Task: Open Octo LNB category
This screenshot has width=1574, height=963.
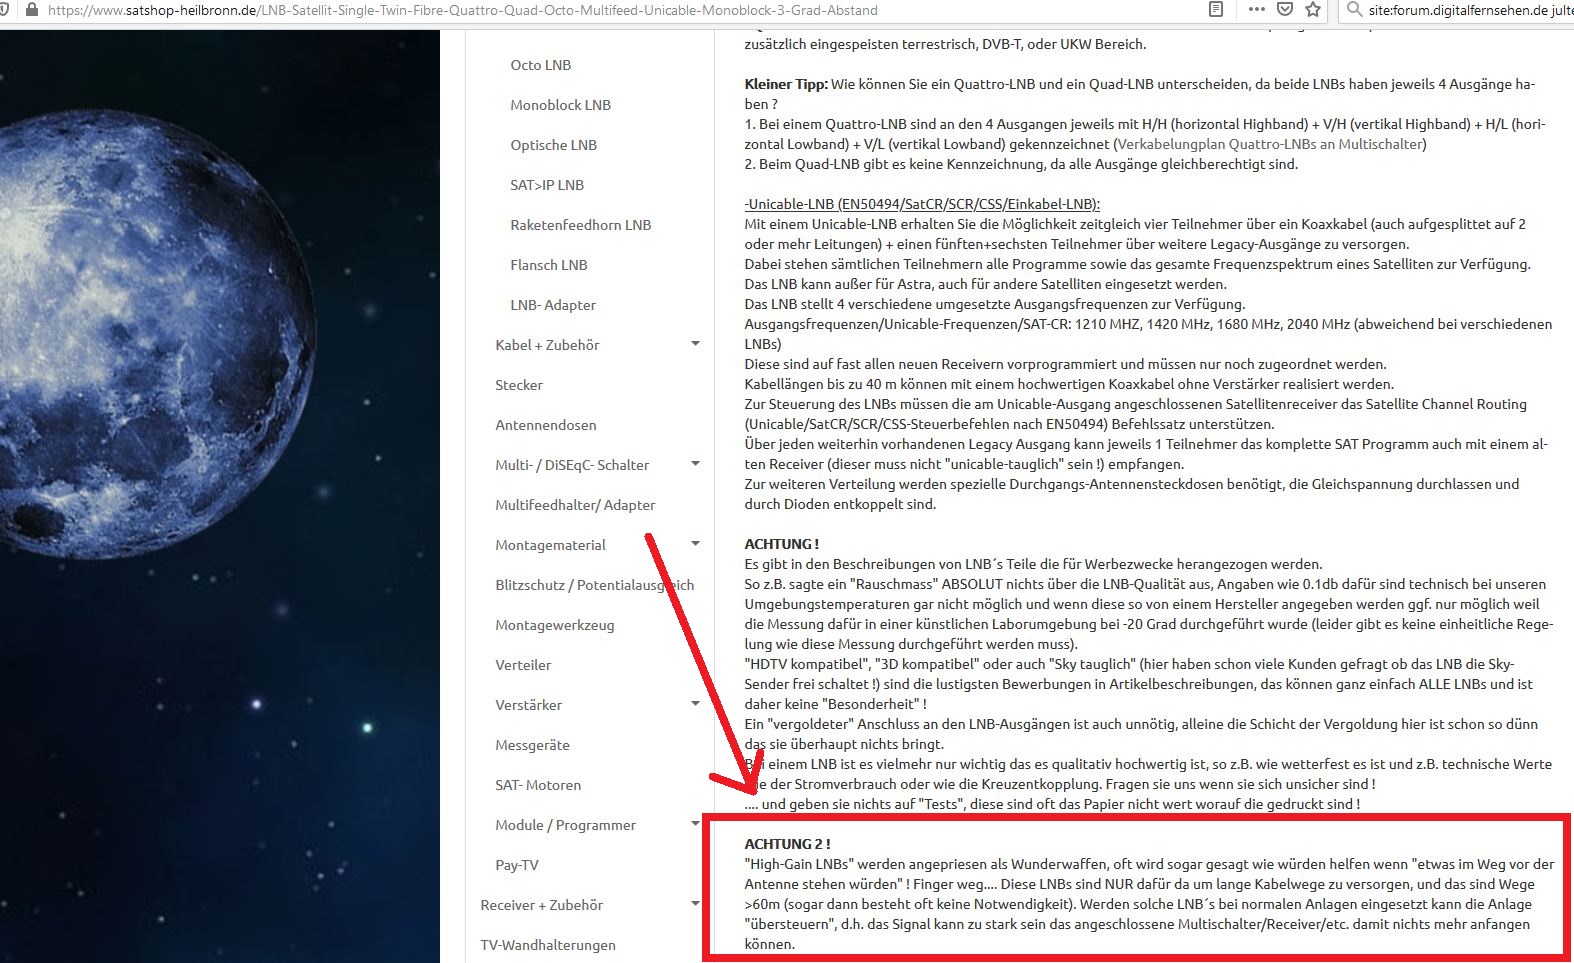Action: point(540,65)
